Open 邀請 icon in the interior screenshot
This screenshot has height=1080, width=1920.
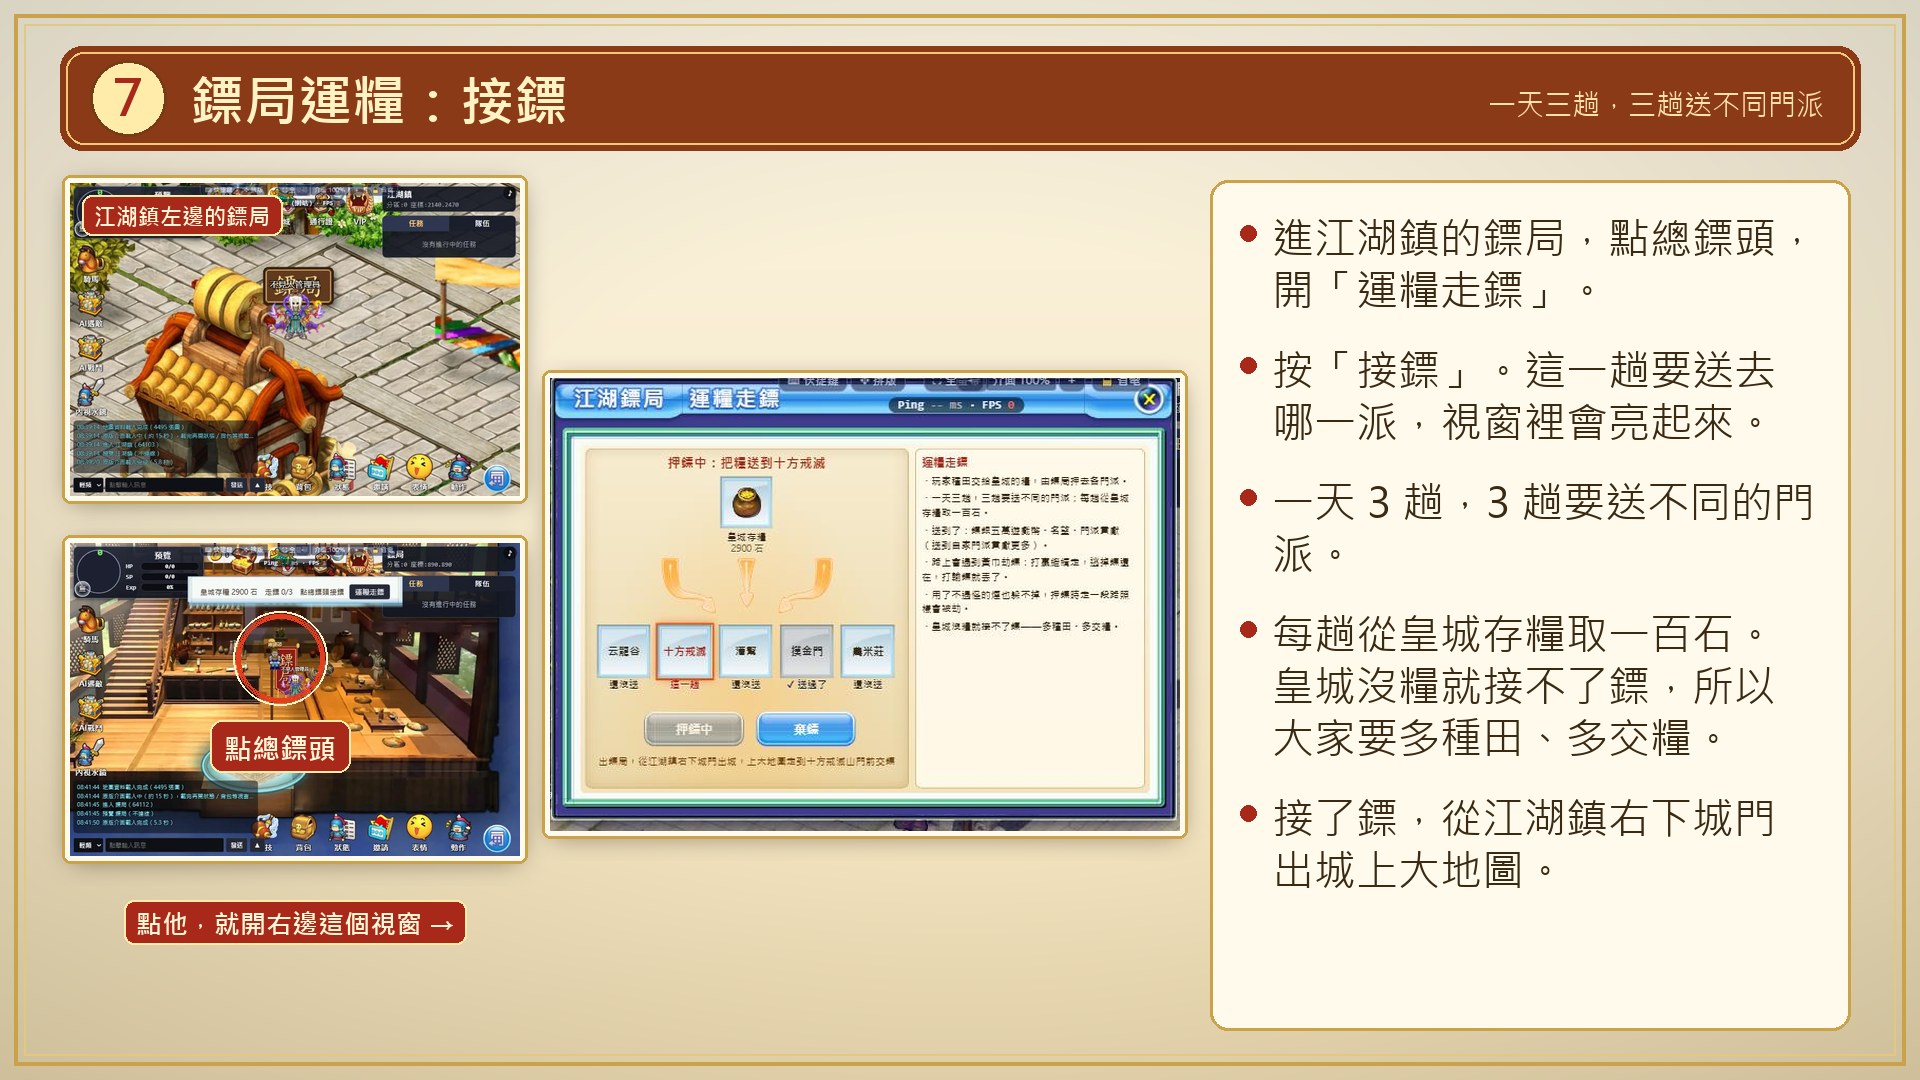(380, 828)
